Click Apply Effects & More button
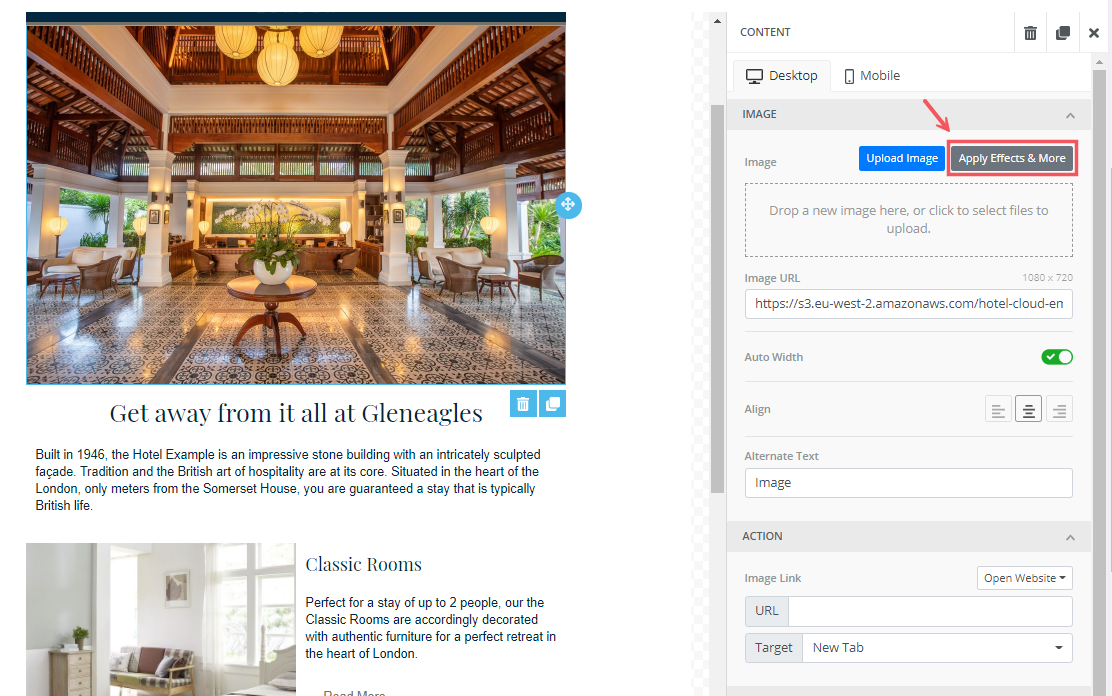This screenshot has height=696, width=1112. click(x=1012, y=158)
